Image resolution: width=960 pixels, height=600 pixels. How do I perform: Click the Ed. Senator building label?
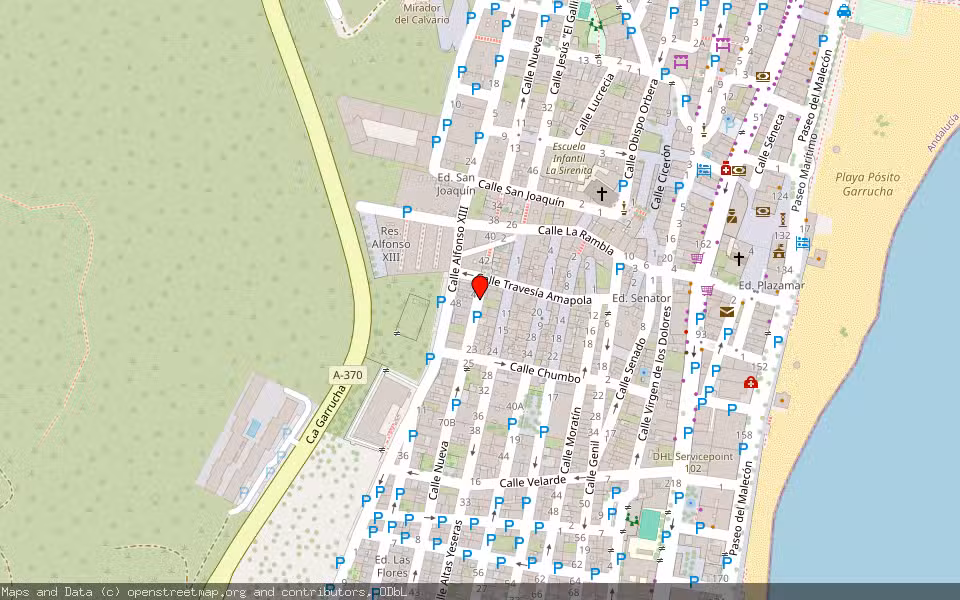tap(642, 298)
